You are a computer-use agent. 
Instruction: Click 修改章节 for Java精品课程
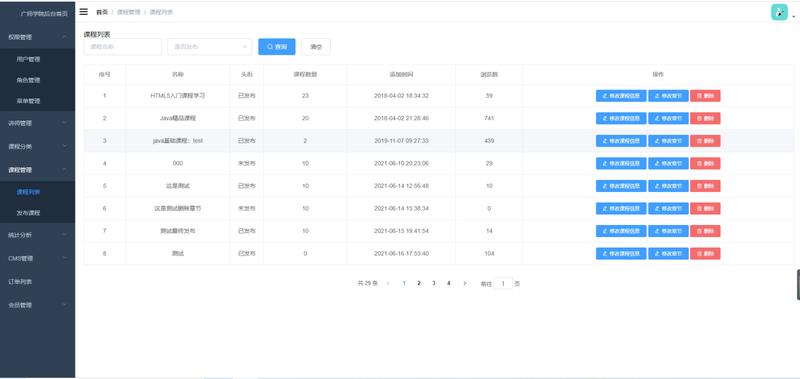click(x=668, y=118)
